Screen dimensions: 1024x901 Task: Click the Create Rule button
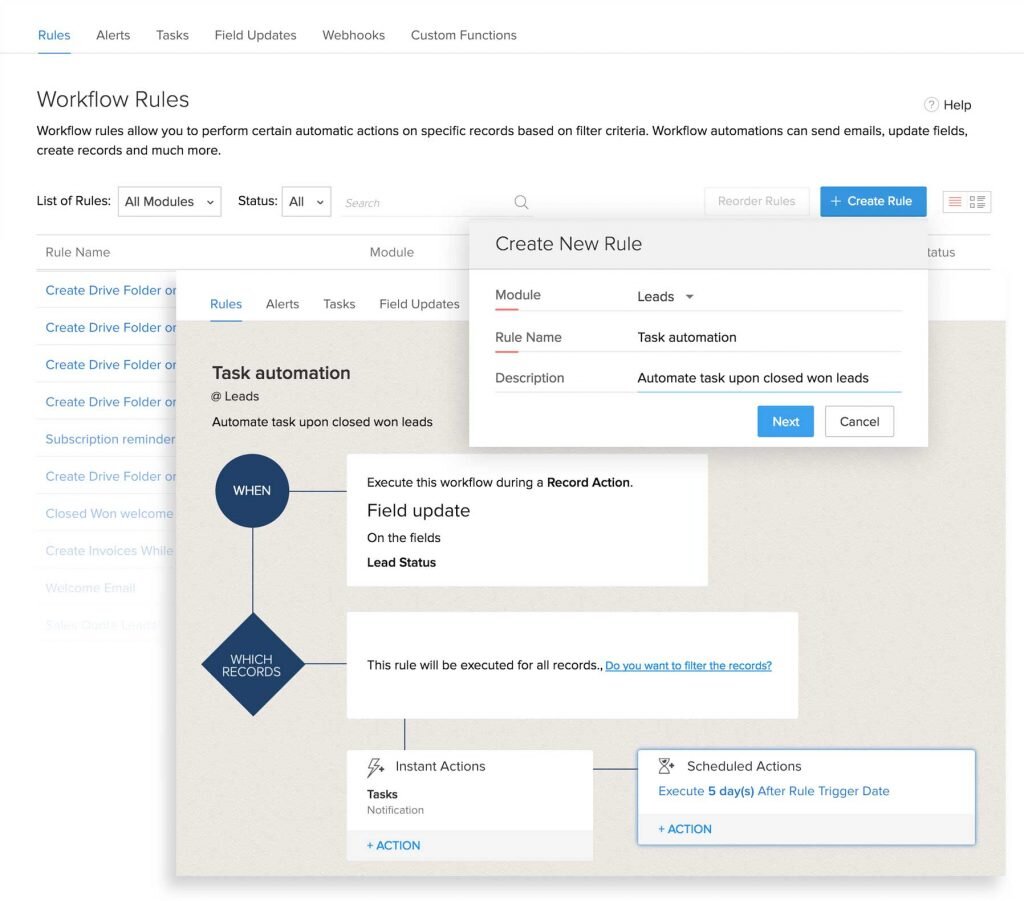click(x=873, y=201)
